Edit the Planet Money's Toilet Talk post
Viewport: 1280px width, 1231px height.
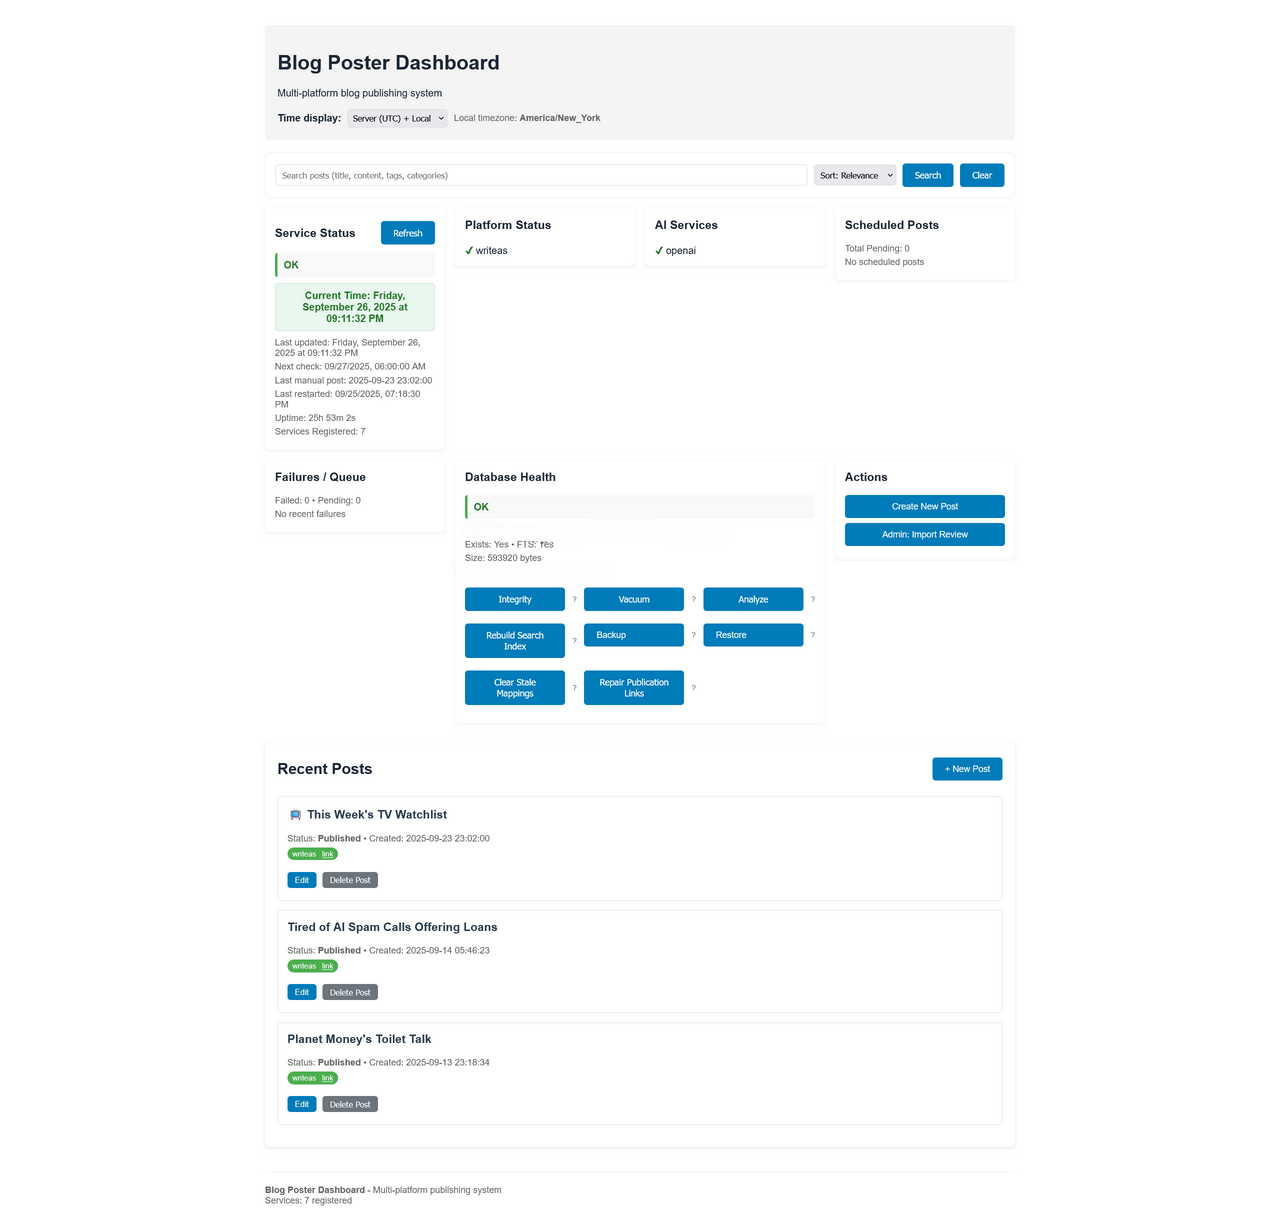pos(301,1104)
